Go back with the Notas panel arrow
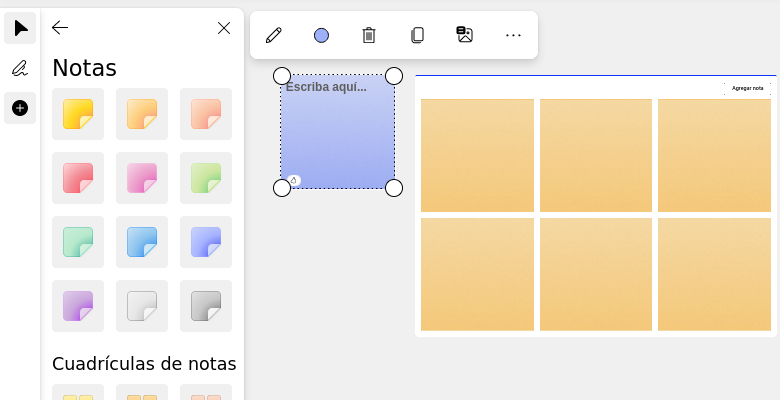This screenshot has height=400, width=780. (60, 27)
